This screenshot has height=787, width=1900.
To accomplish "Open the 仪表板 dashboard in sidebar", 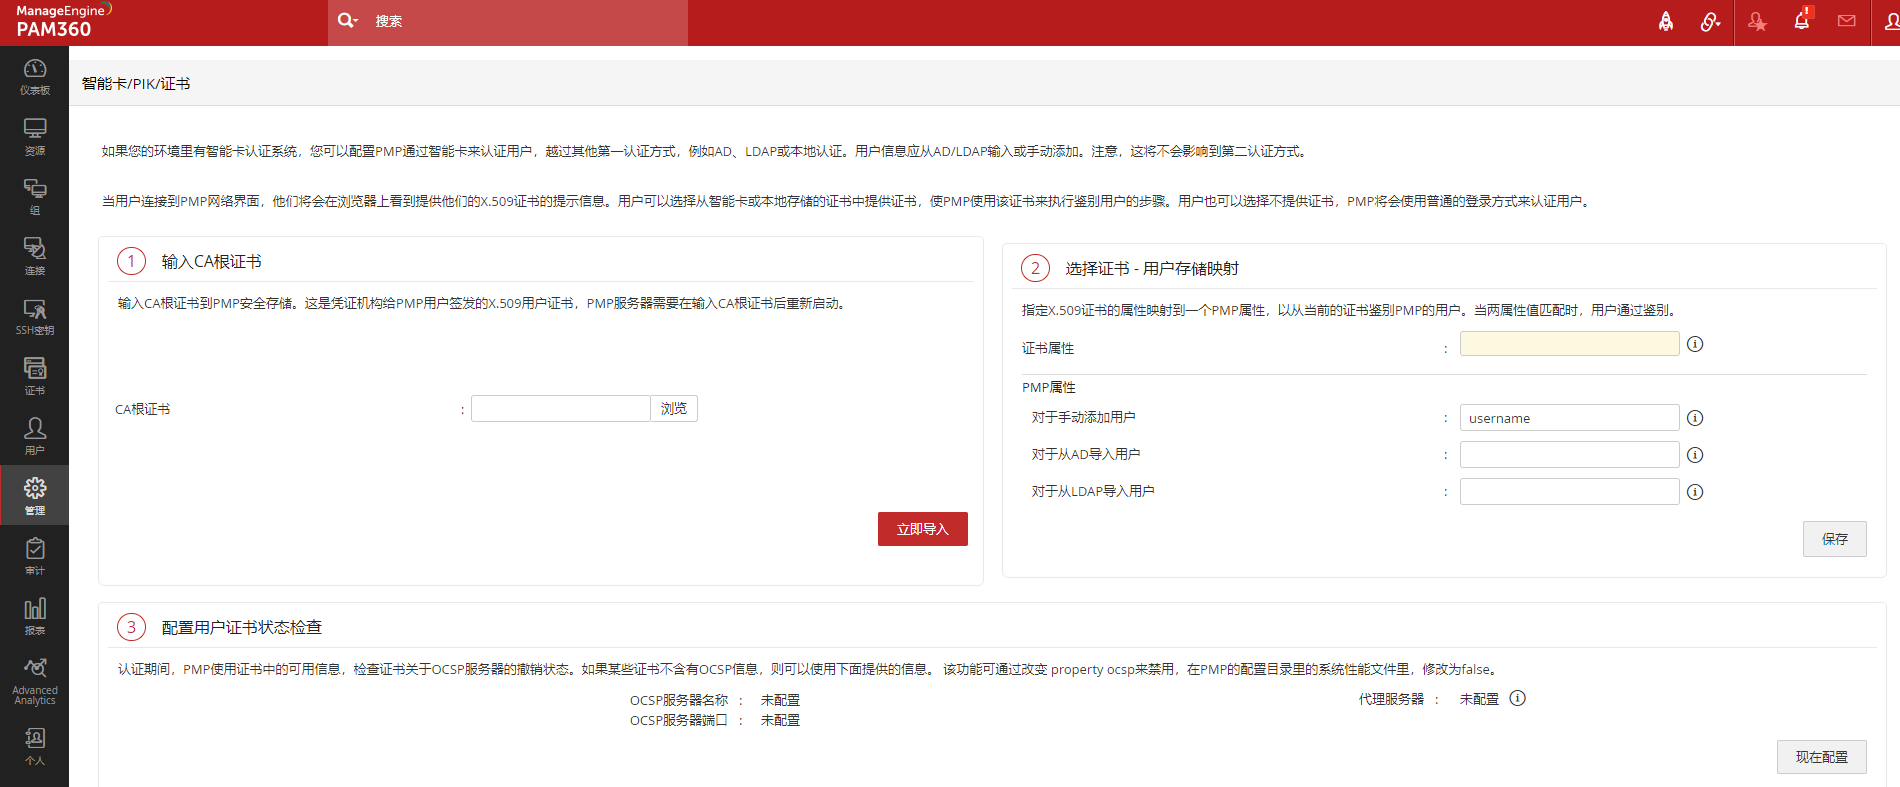I will coord(34,76).
